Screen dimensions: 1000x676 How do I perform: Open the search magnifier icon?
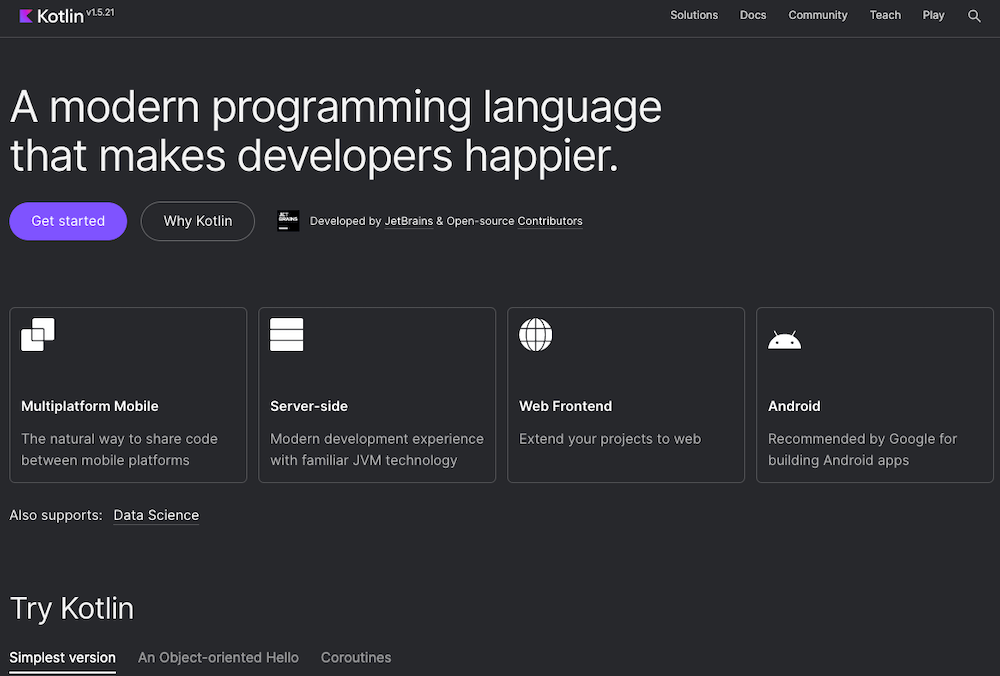(974, 16)
